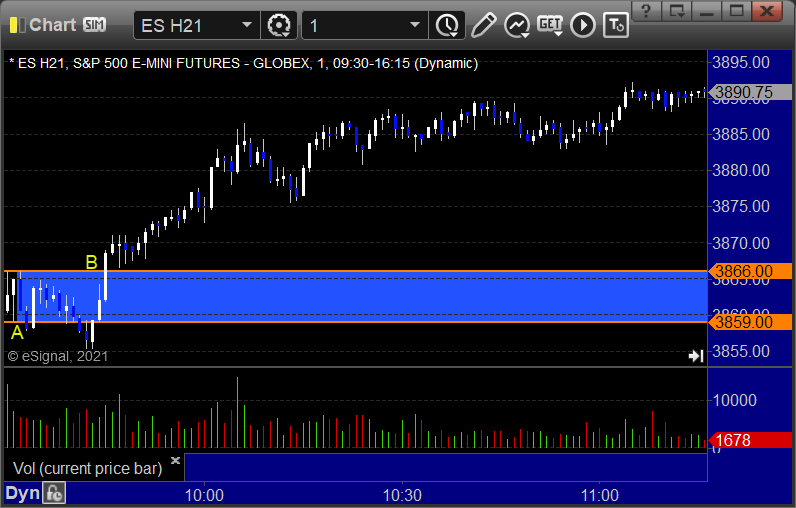Image resolution: width=796 pixels, height=508 pixels.
Task: Click the Dyn time scale label
Action: pos(22,493)
